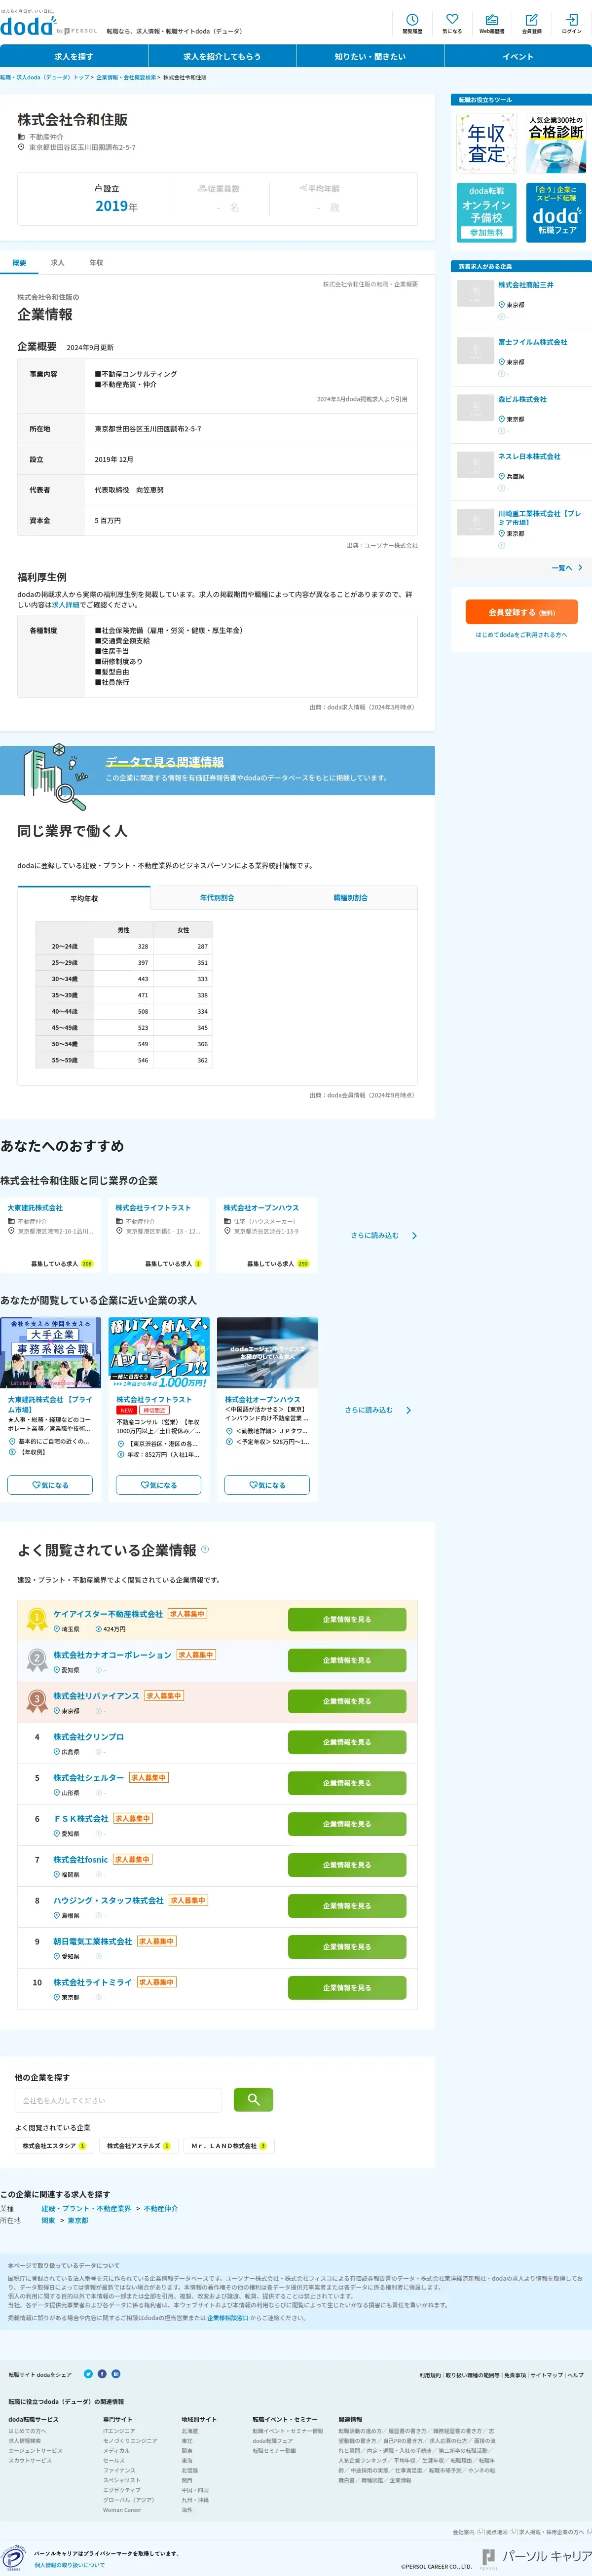
Task: Switch to the 年収 tab
Action: point(96,262)
